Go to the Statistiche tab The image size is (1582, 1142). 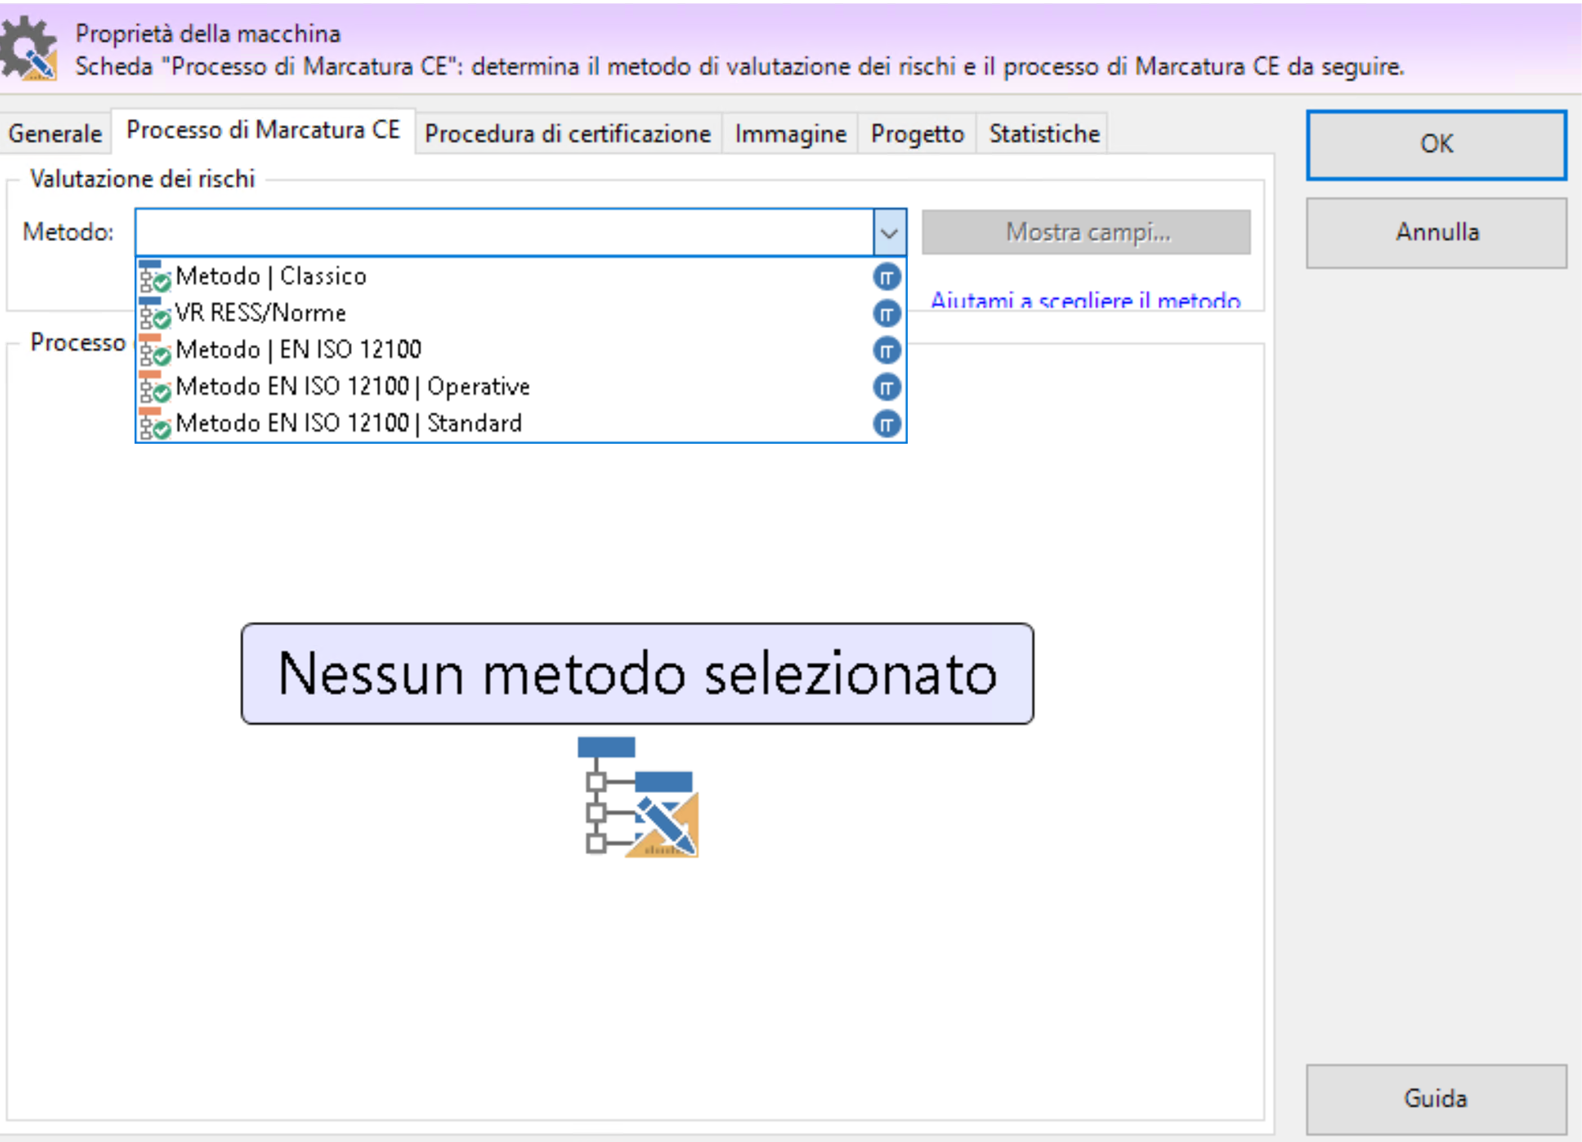(1044, 134)
